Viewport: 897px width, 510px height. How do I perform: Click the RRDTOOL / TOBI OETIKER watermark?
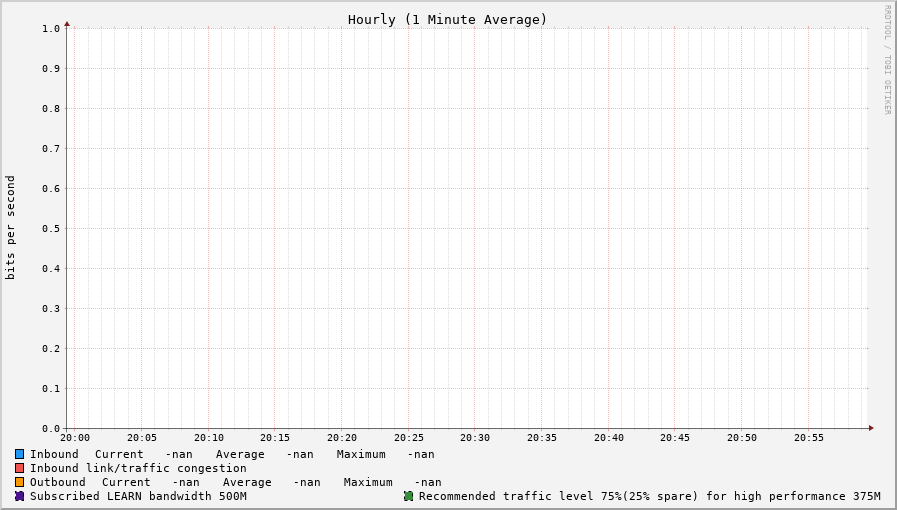point(887,60)
